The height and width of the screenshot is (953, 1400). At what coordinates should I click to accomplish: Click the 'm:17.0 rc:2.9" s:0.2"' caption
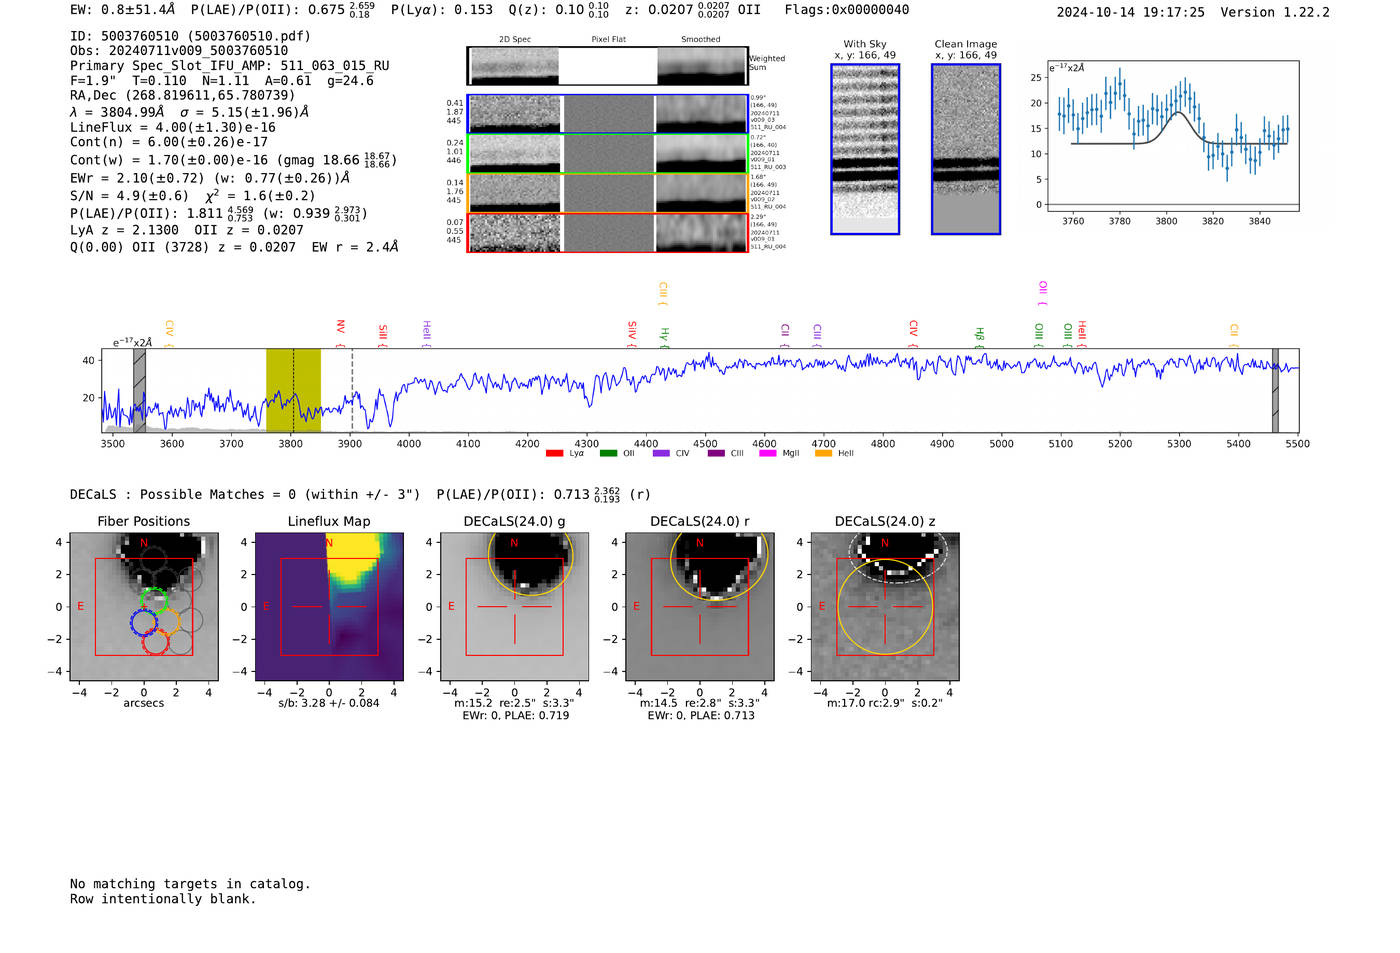(885, 703)
